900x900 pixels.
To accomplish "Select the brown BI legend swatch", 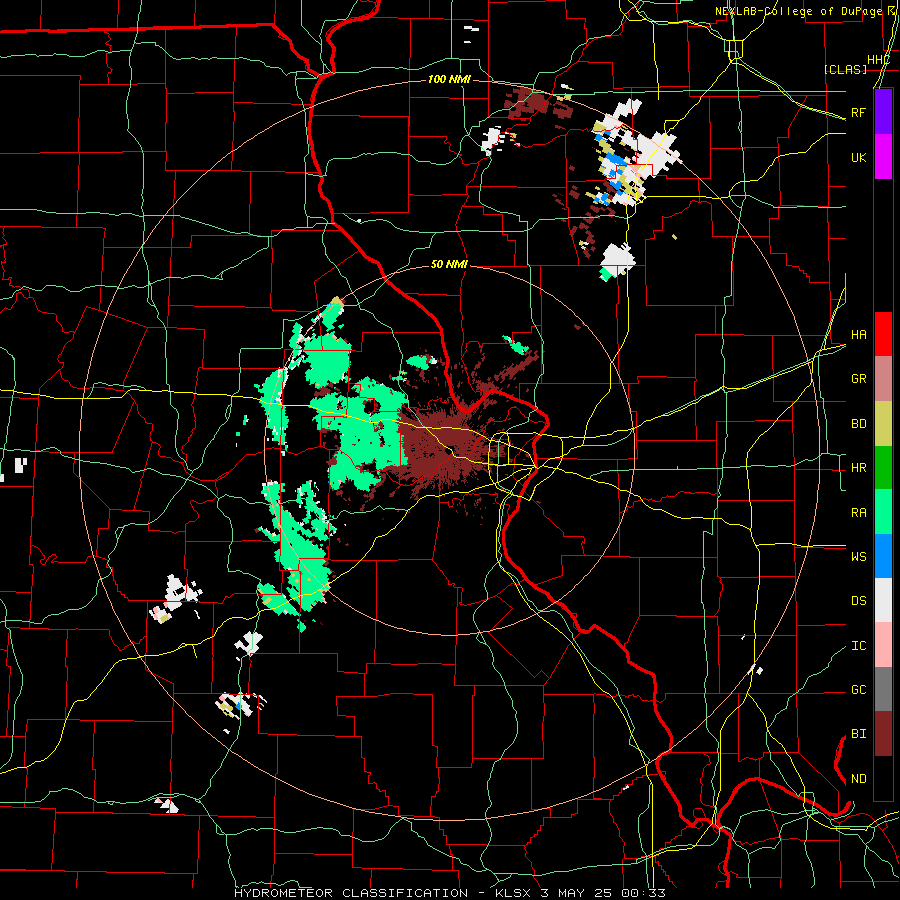I will tap(883, 734).
